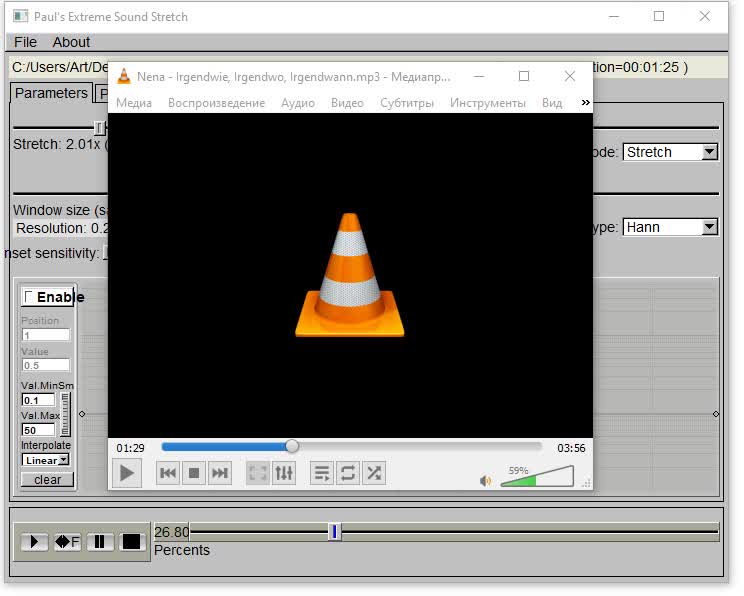Toggle VLC fullscreen mode
The width and height of the screenshot is (744, 596).
point(258,473)
